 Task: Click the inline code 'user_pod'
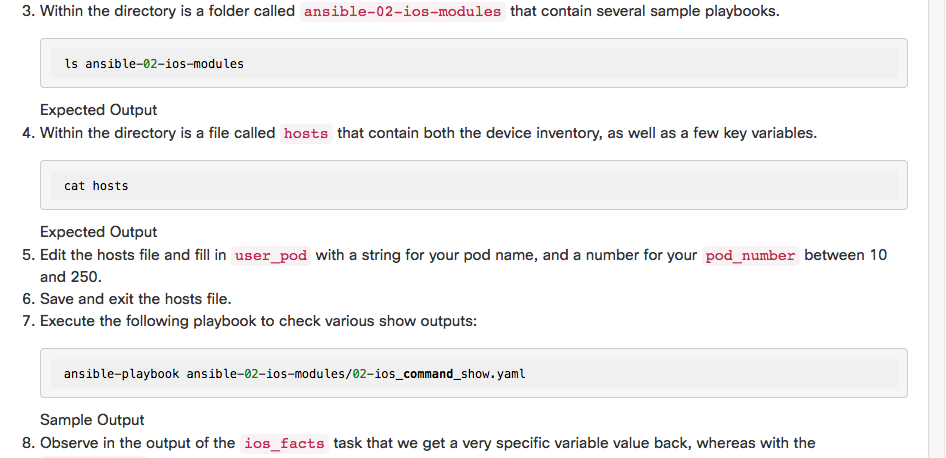pyautogui.click(x=271, y=255)
